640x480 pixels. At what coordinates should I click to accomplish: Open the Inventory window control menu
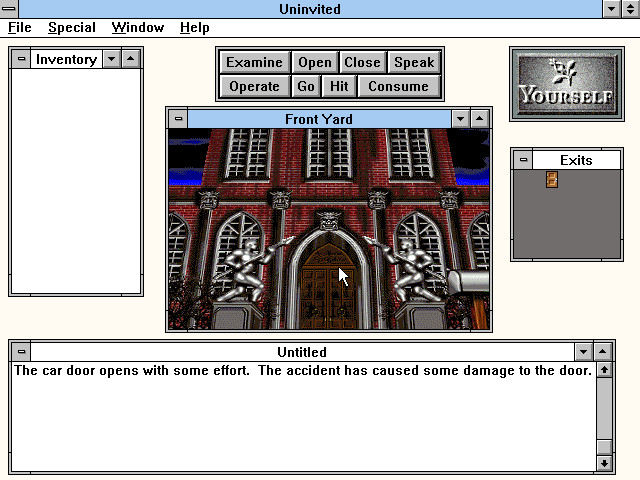coord(21,59)
